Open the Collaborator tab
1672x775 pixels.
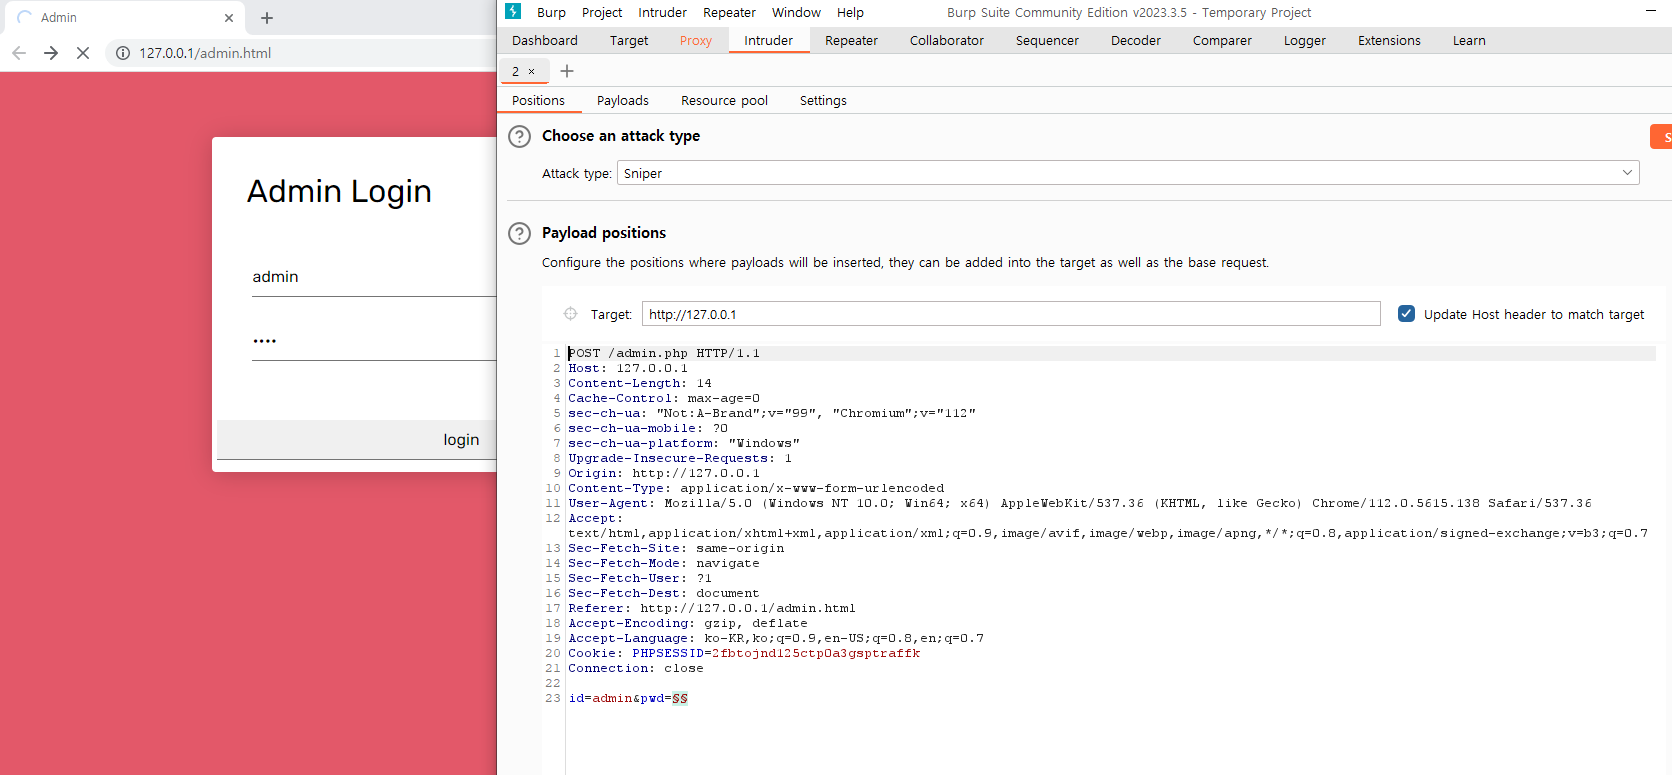pos(947,40)
